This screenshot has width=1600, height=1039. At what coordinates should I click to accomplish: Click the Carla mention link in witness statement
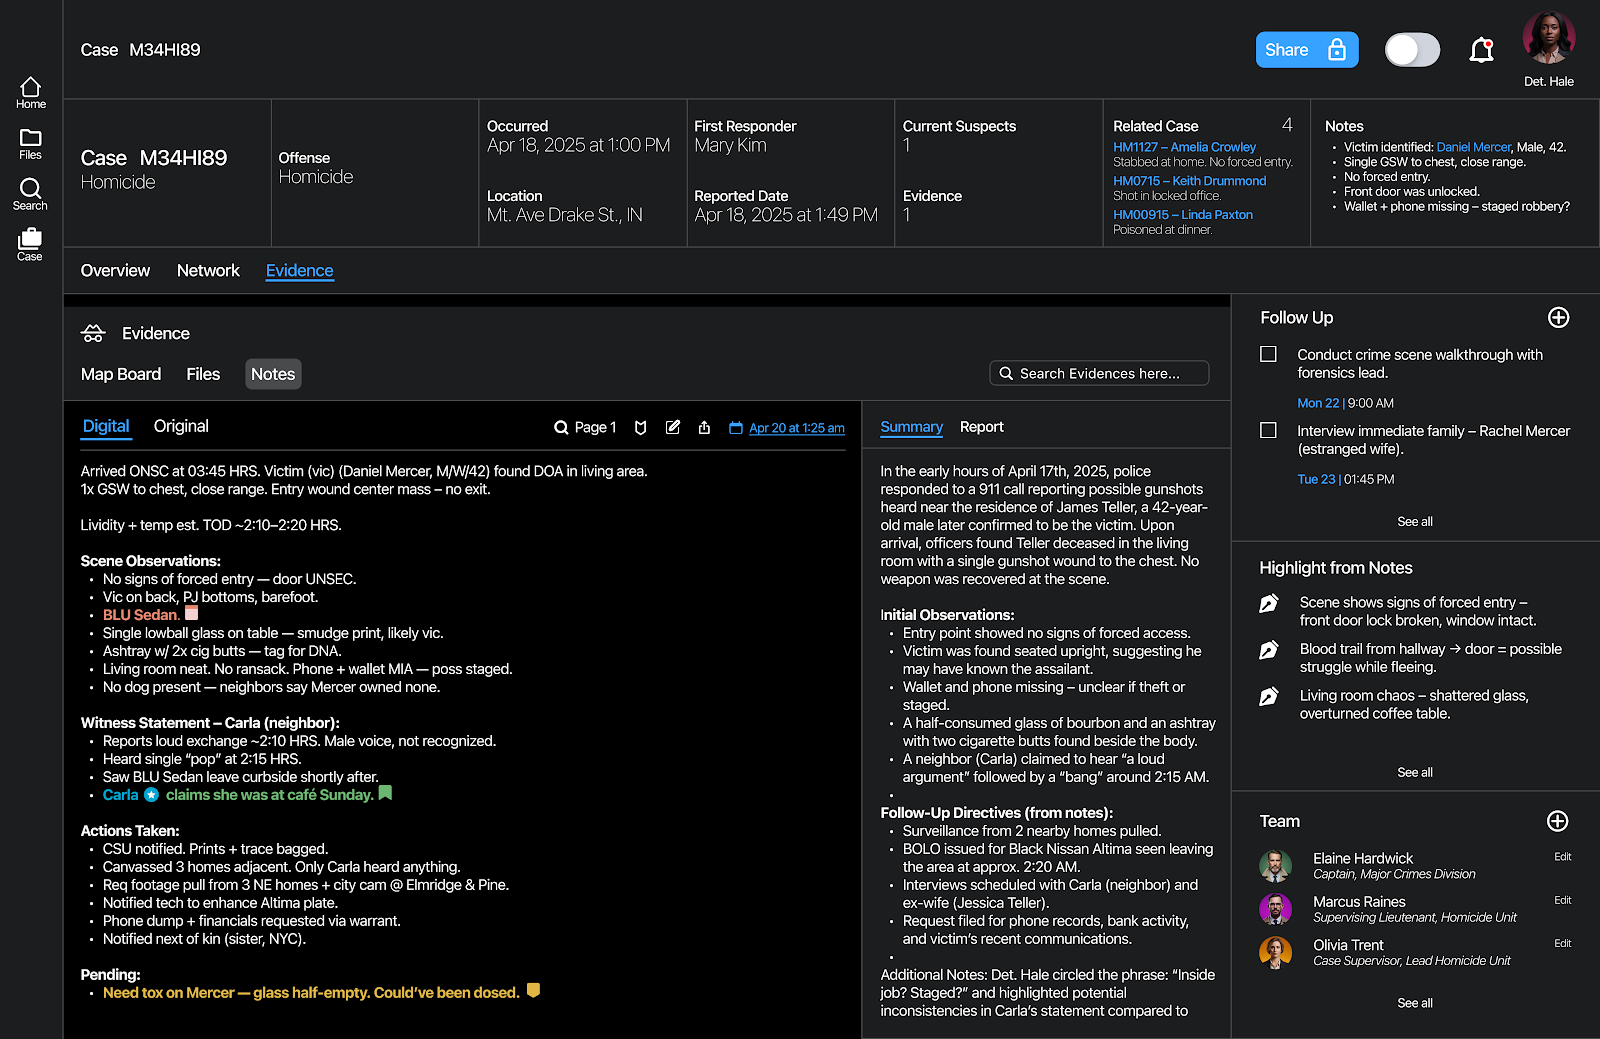point(120,795)
